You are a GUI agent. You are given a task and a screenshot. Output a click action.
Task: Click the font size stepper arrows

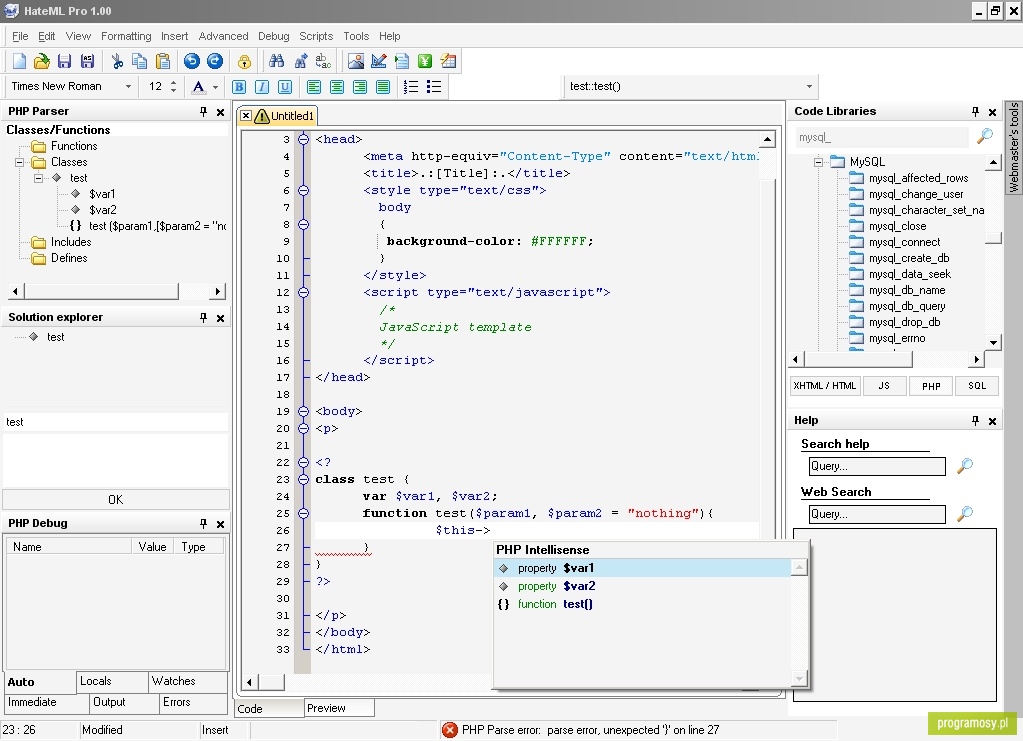tap(174, 86)
